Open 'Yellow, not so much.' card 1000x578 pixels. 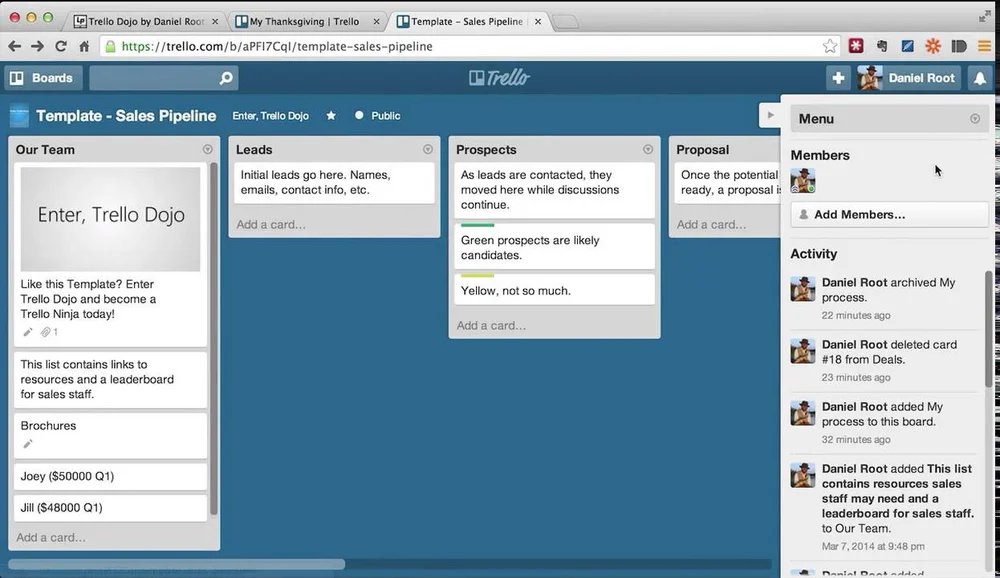(554, 288)
